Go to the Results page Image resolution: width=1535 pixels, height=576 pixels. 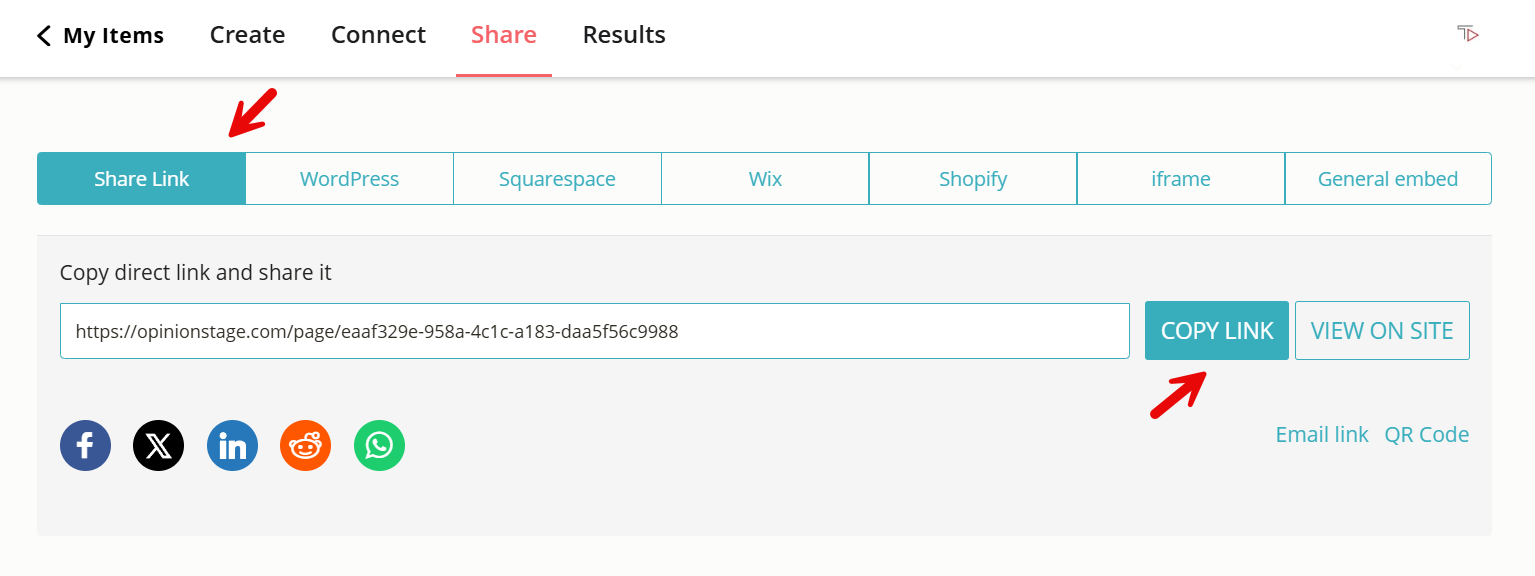[x=624, y=34]
